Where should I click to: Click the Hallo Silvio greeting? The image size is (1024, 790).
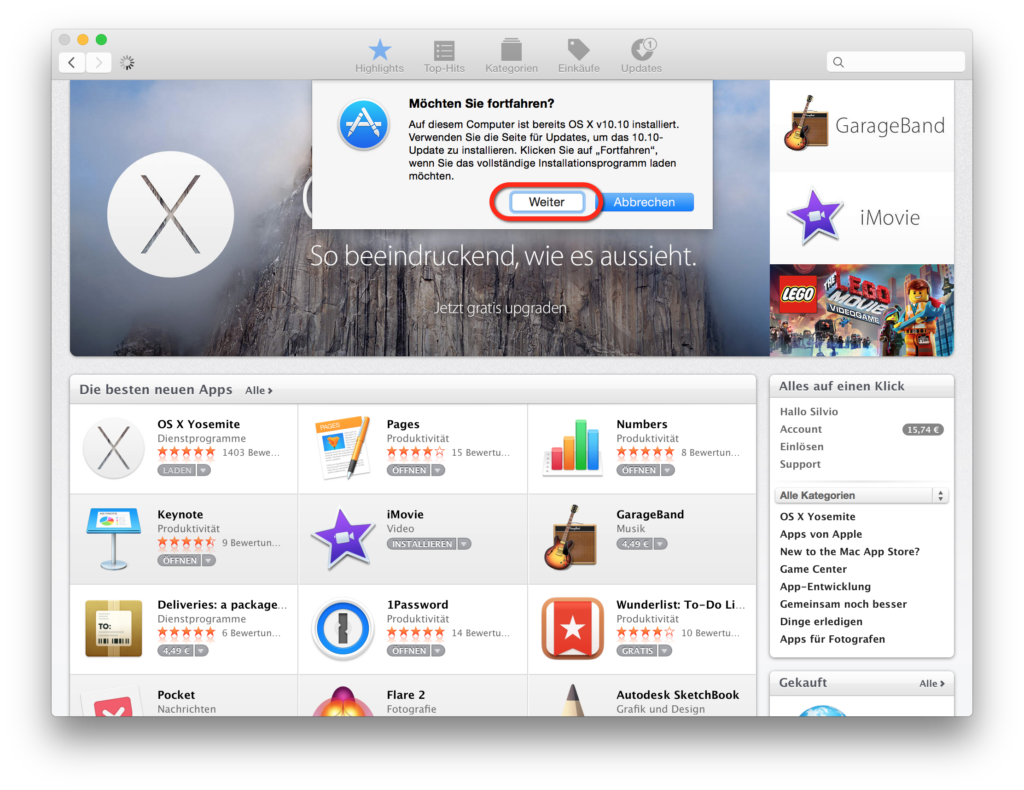[808, 411]
